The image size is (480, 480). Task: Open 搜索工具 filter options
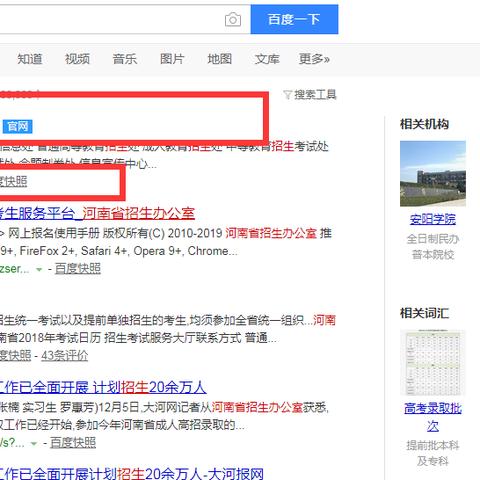[315, 95]
